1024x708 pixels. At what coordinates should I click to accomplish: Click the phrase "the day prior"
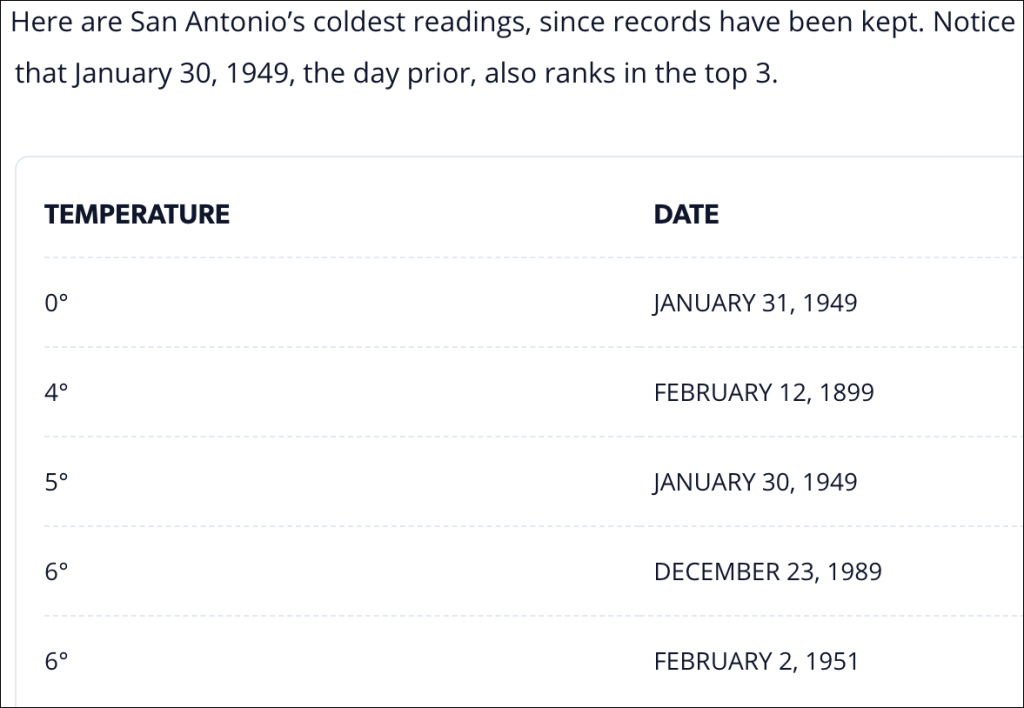[387, 75]
